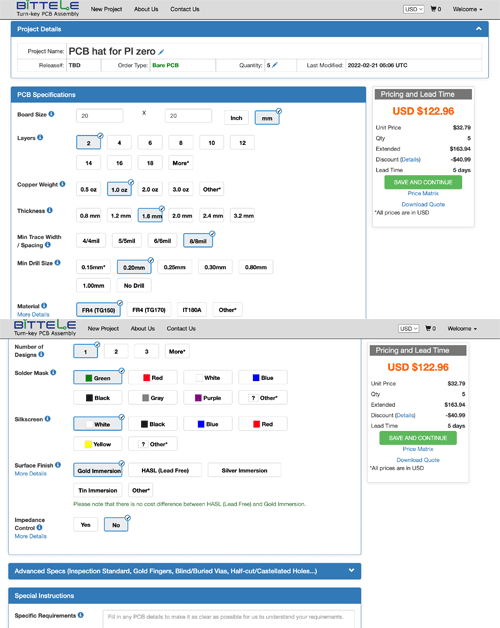The image size is (500, 628).
Task: Open Welcome user menu in top header
Action: 467,9
